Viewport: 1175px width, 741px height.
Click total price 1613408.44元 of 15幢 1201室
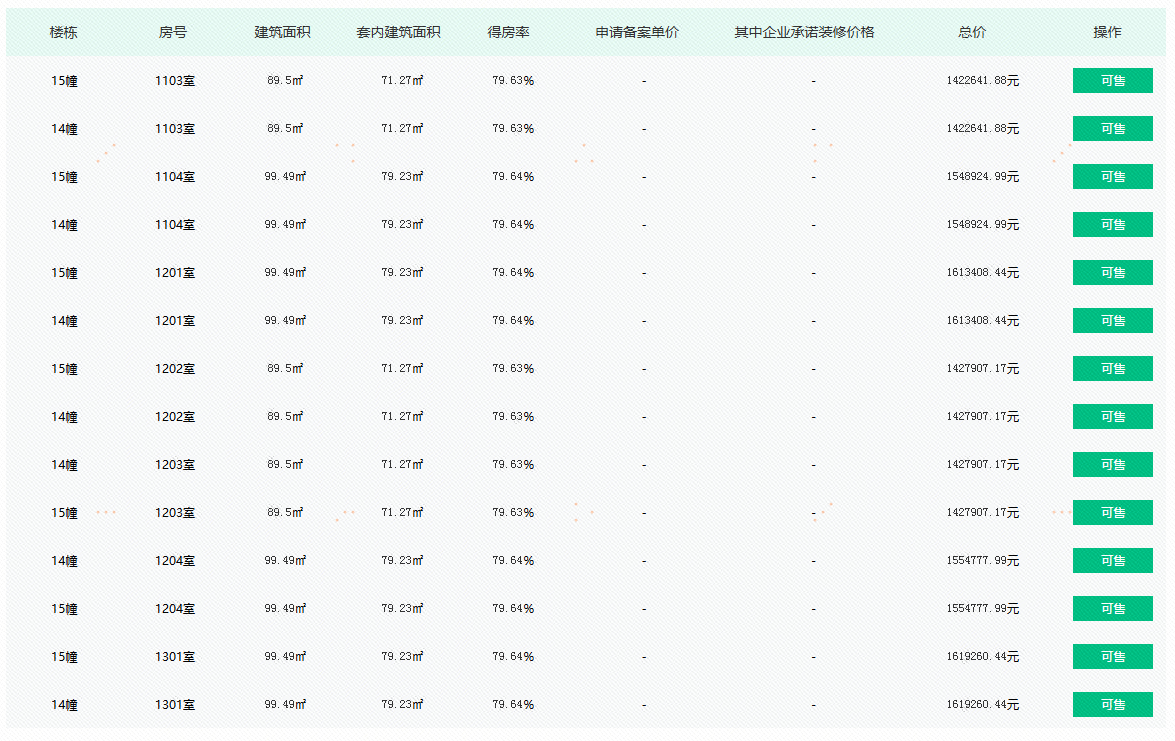[x=982, y=273]
